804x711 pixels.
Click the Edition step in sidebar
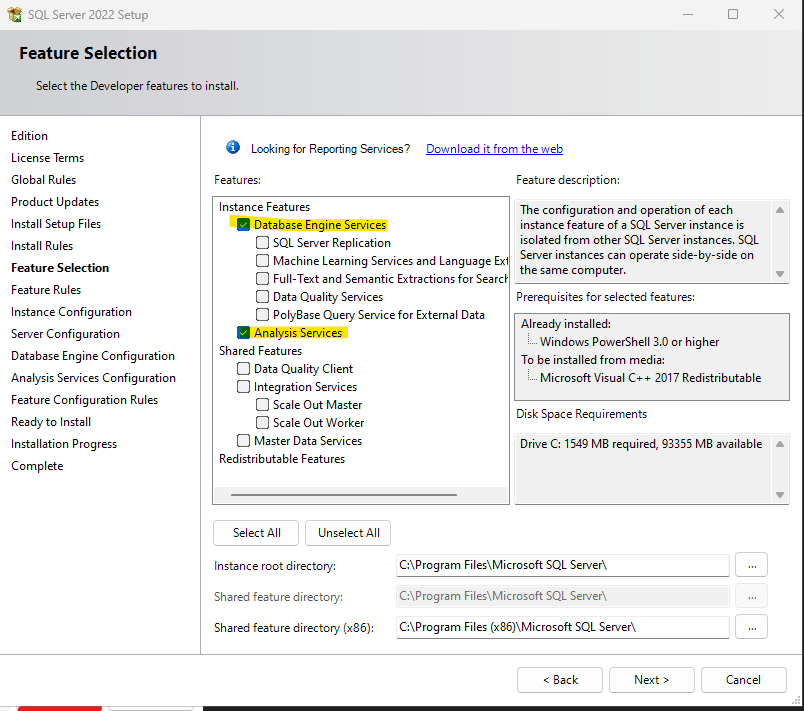pos(29,136)
